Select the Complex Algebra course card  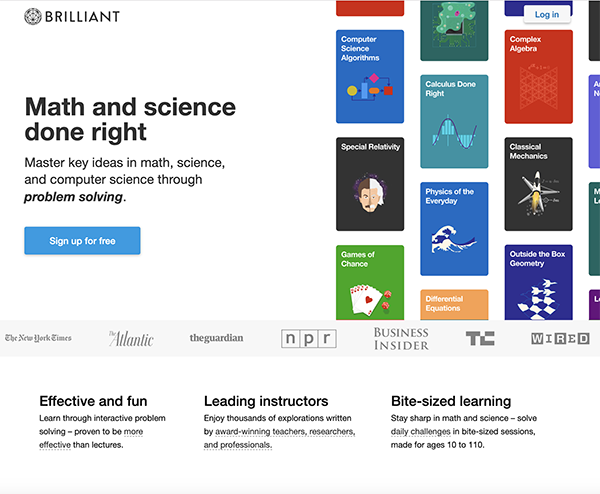click(x=538, y=77)
